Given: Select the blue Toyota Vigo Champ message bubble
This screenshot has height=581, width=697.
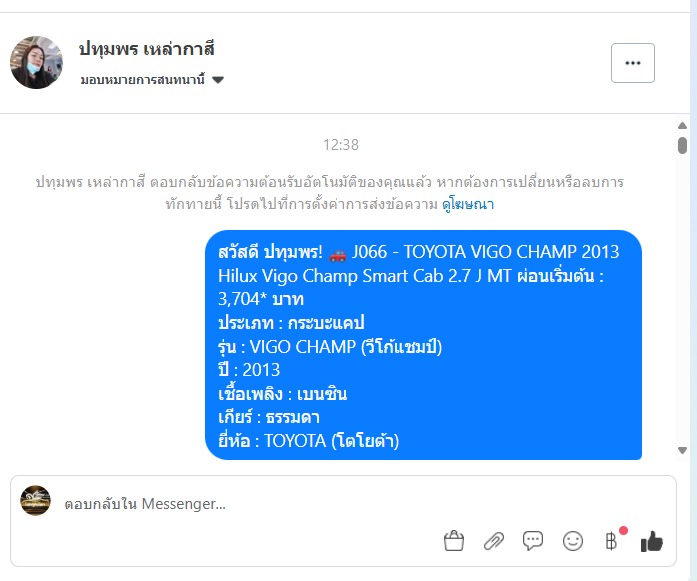Looking at the screenshot, I should tap(423, 345).
